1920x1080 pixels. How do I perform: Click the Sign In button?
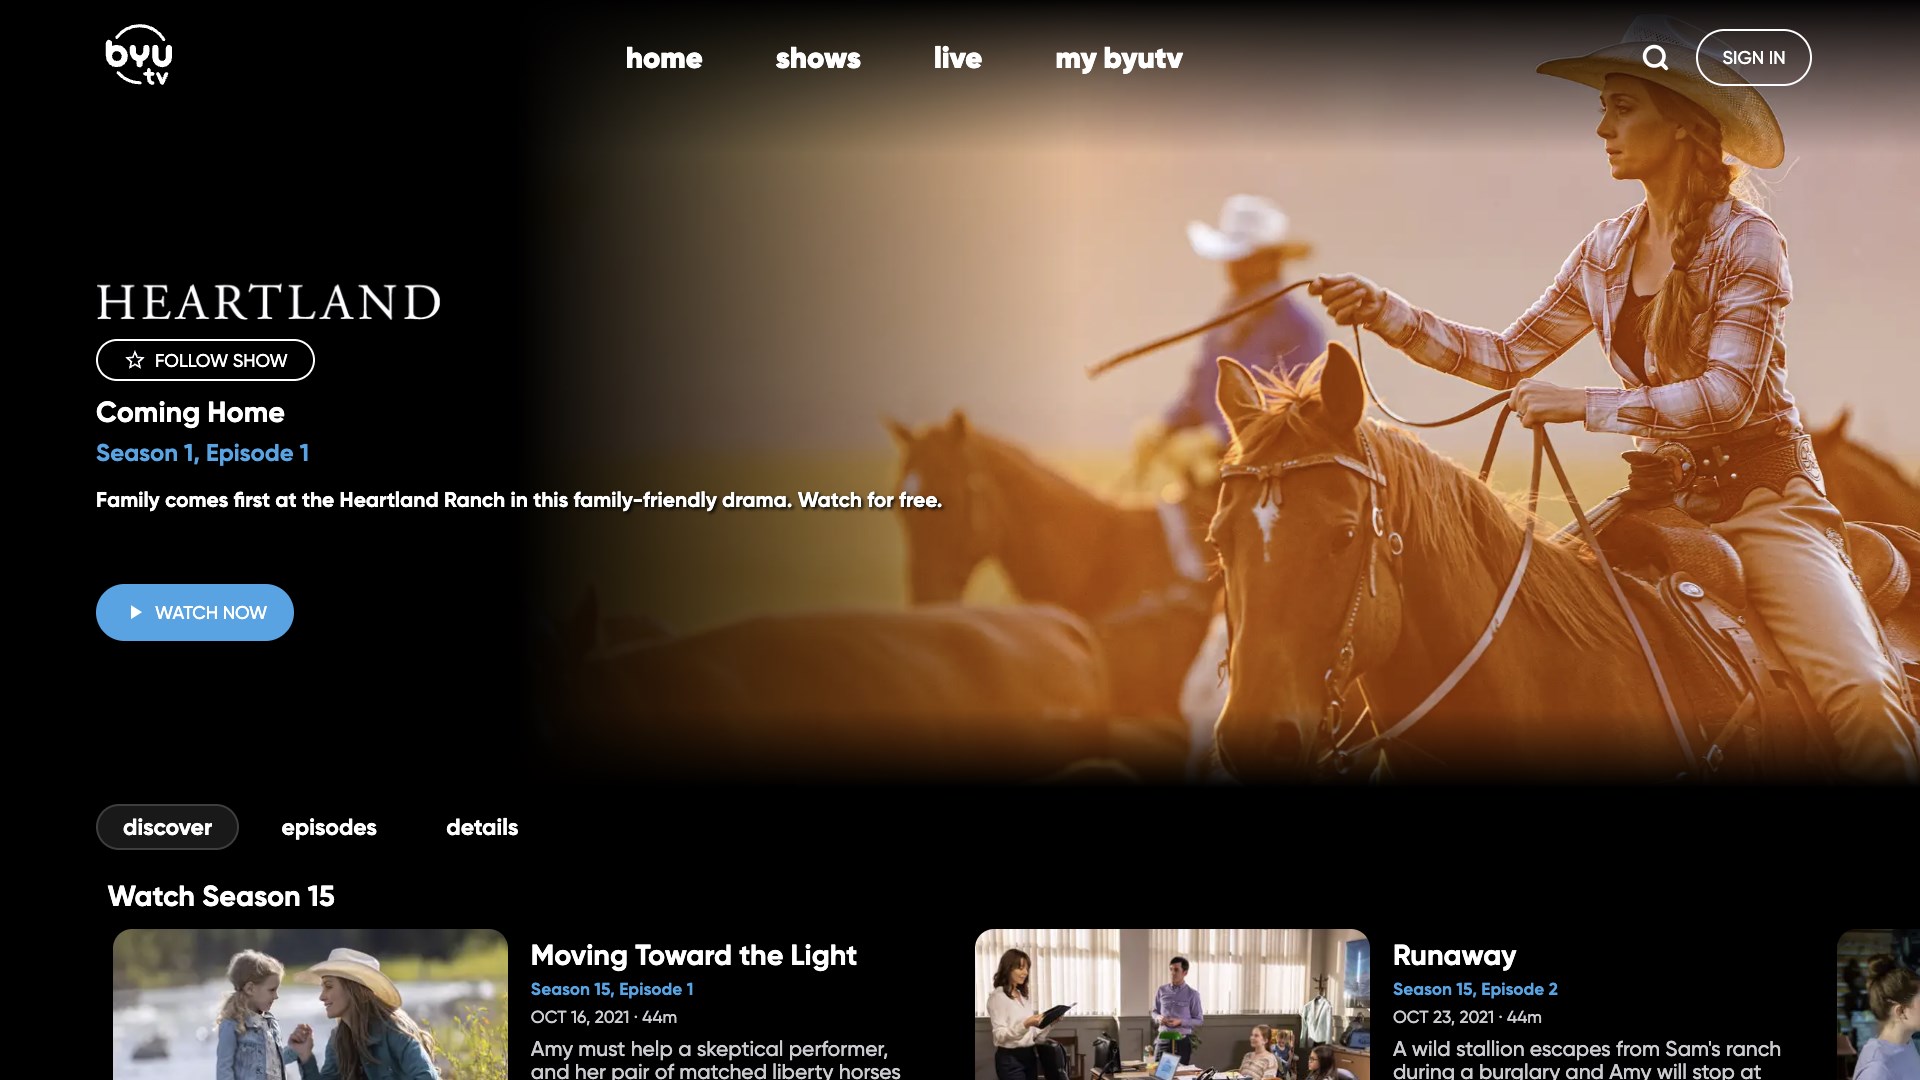tap(1753, 58)
